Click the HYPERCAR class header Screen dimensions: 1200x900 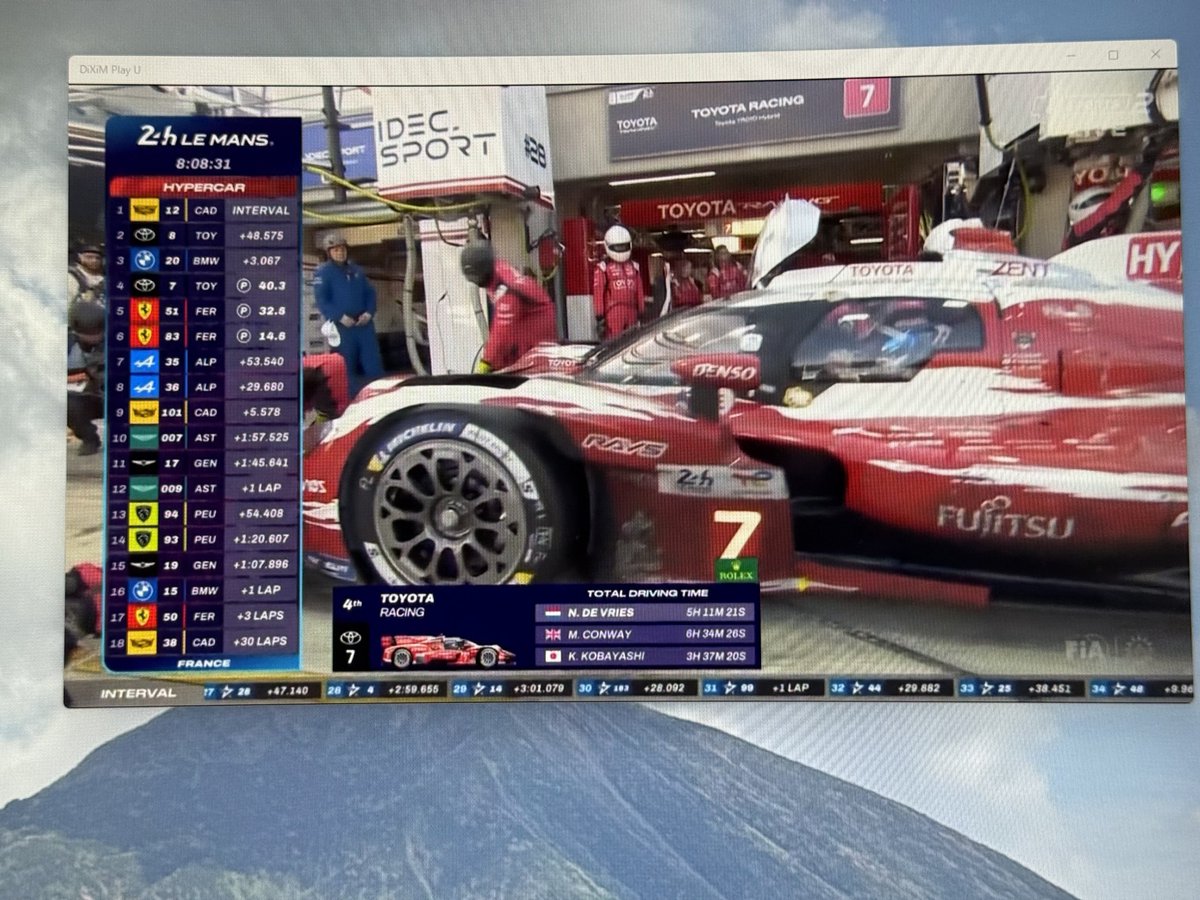(203, 186)
